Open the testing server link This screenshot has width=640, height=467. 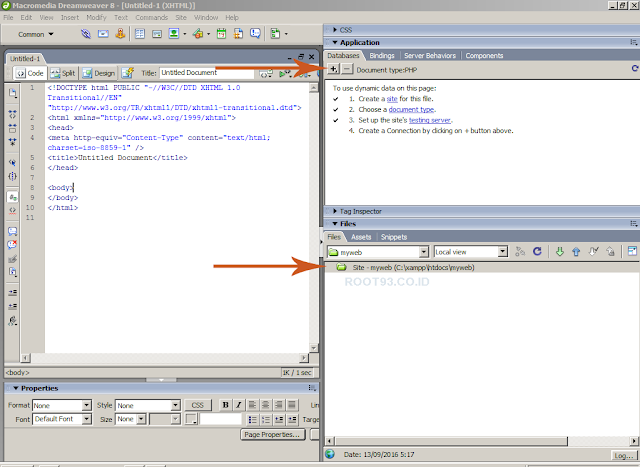430,120
